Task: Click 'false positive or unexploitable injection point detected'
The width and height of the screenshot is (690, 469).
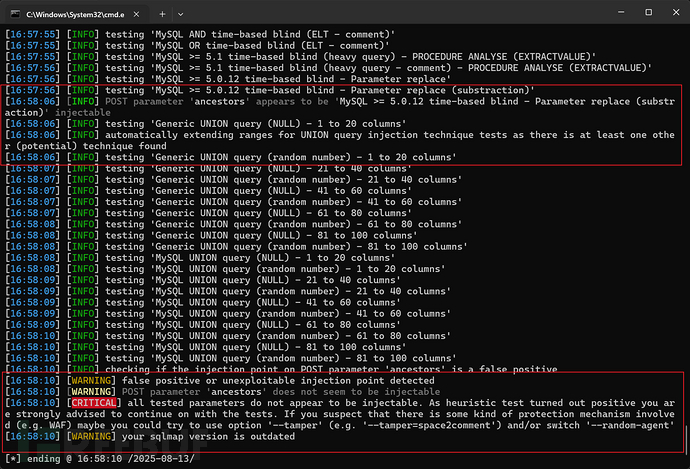Action: 278,381
